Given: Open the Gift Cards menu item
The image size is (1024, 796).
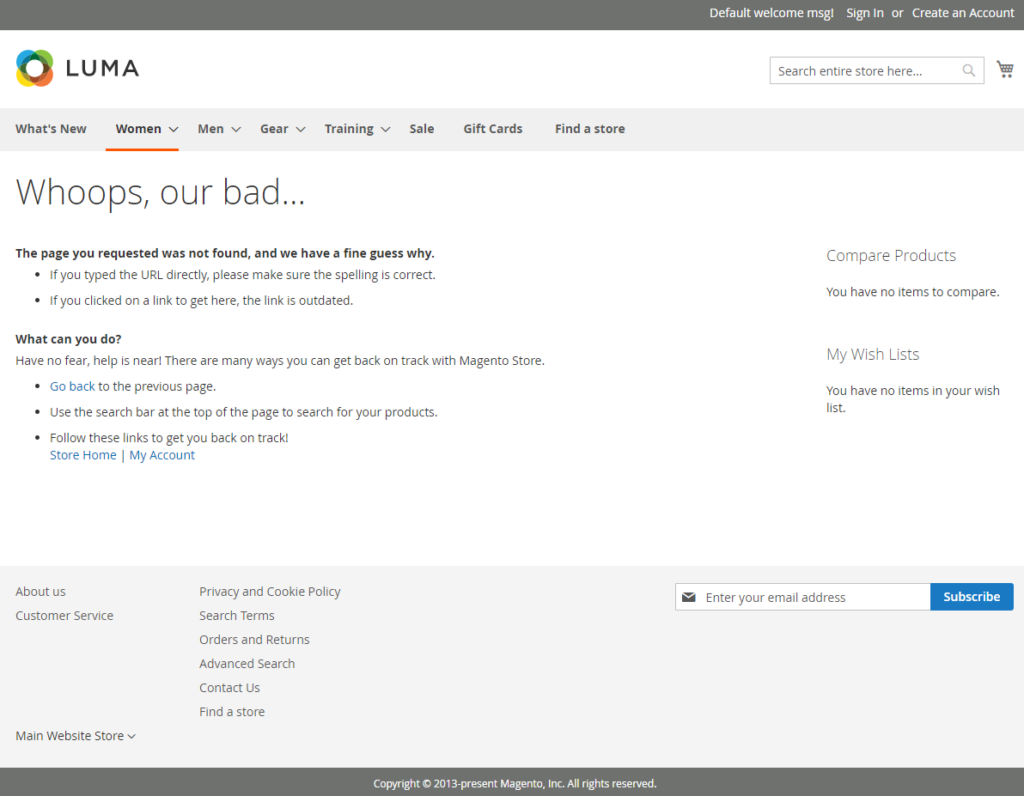Looking at the screenshot, I should pos(493,129).
